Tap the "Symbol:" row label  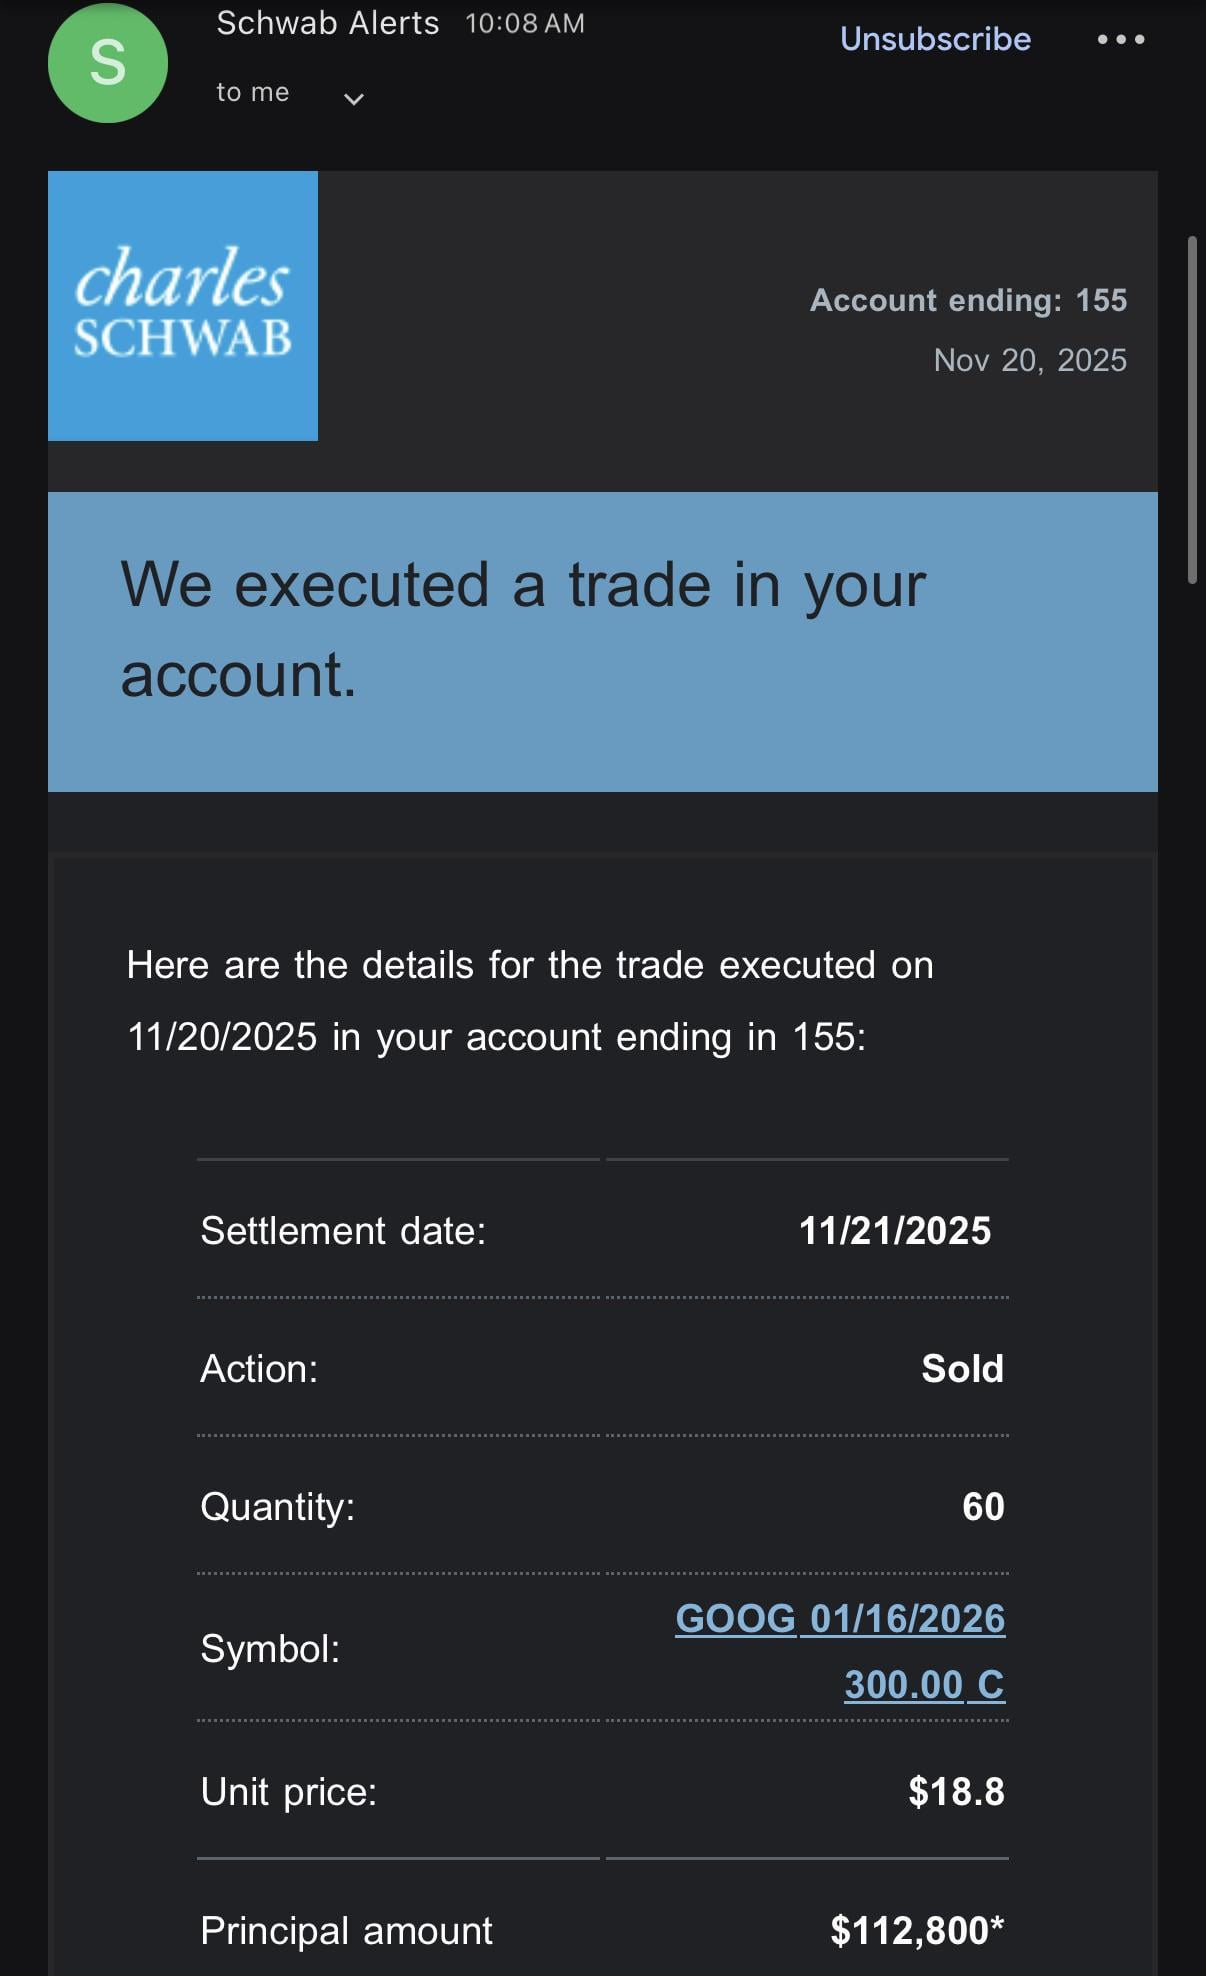point(270,1649)
